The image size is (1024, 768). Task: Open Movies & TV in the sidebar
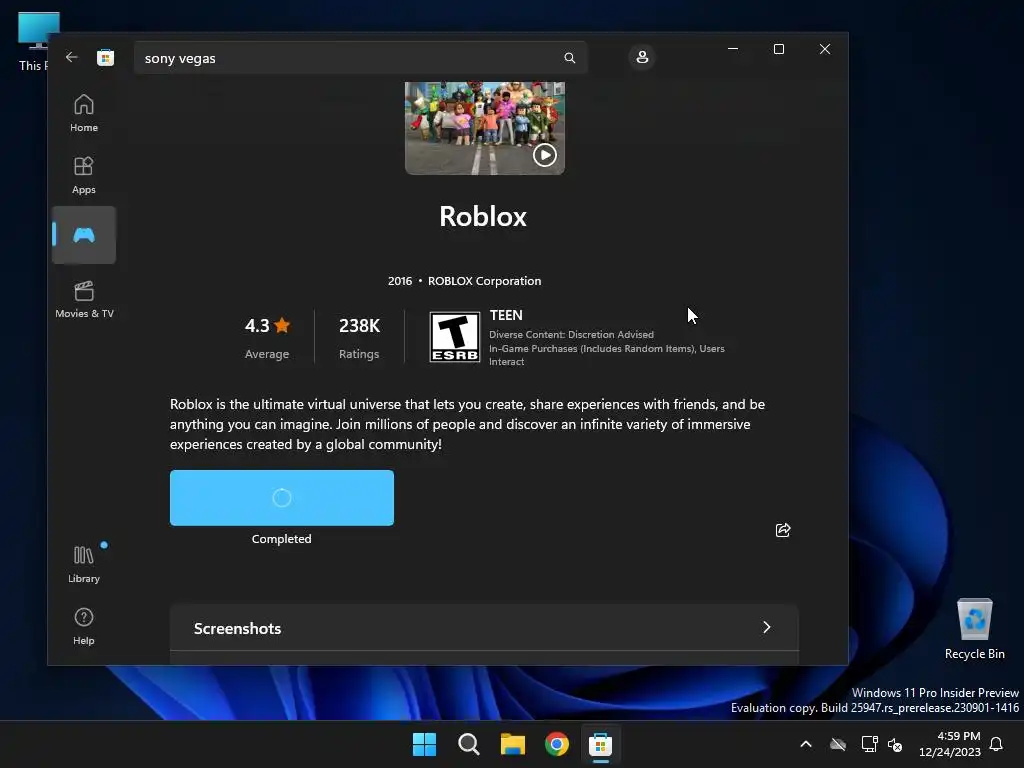point(84,299)
